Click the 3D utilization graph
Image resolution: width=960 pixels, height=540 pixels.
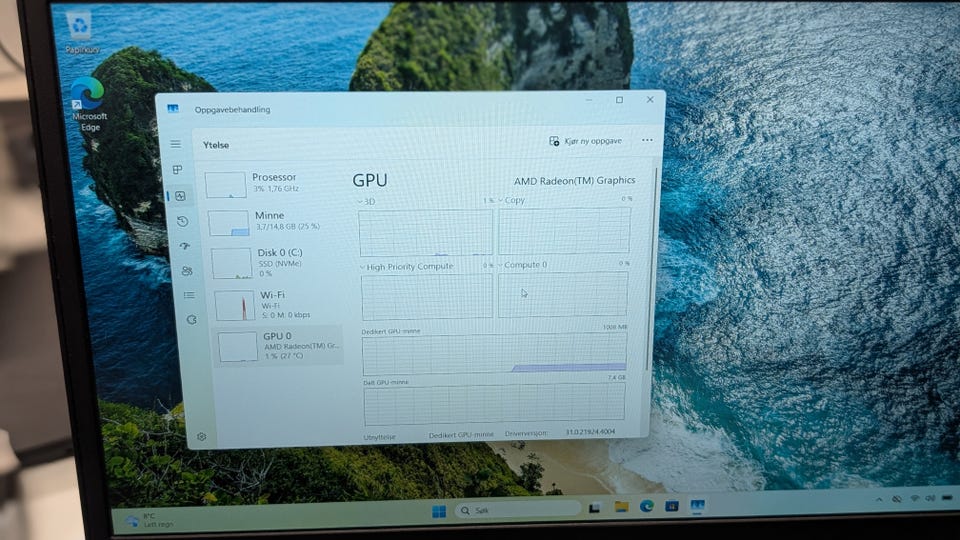point(426,233)
